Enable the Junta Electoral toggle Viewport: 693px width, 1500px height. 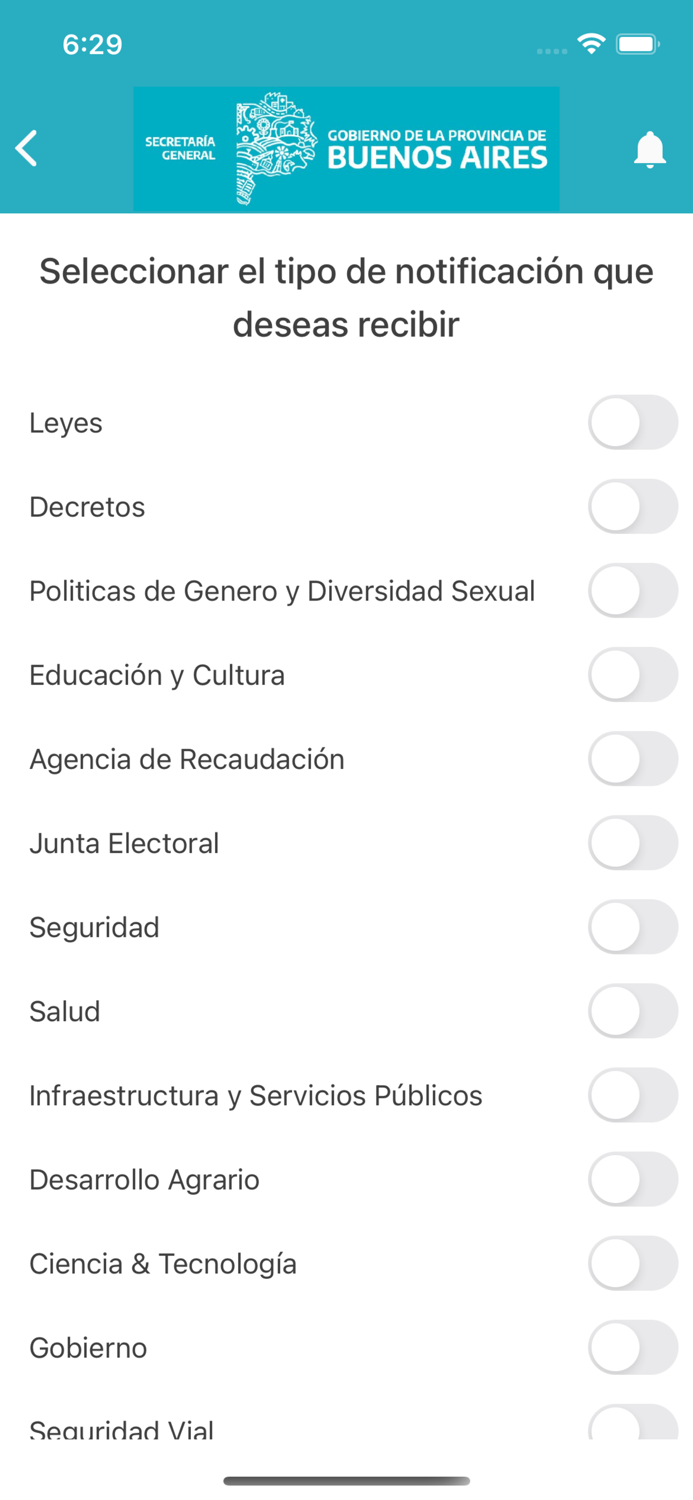pyautogui.click(x=633, y=843)
